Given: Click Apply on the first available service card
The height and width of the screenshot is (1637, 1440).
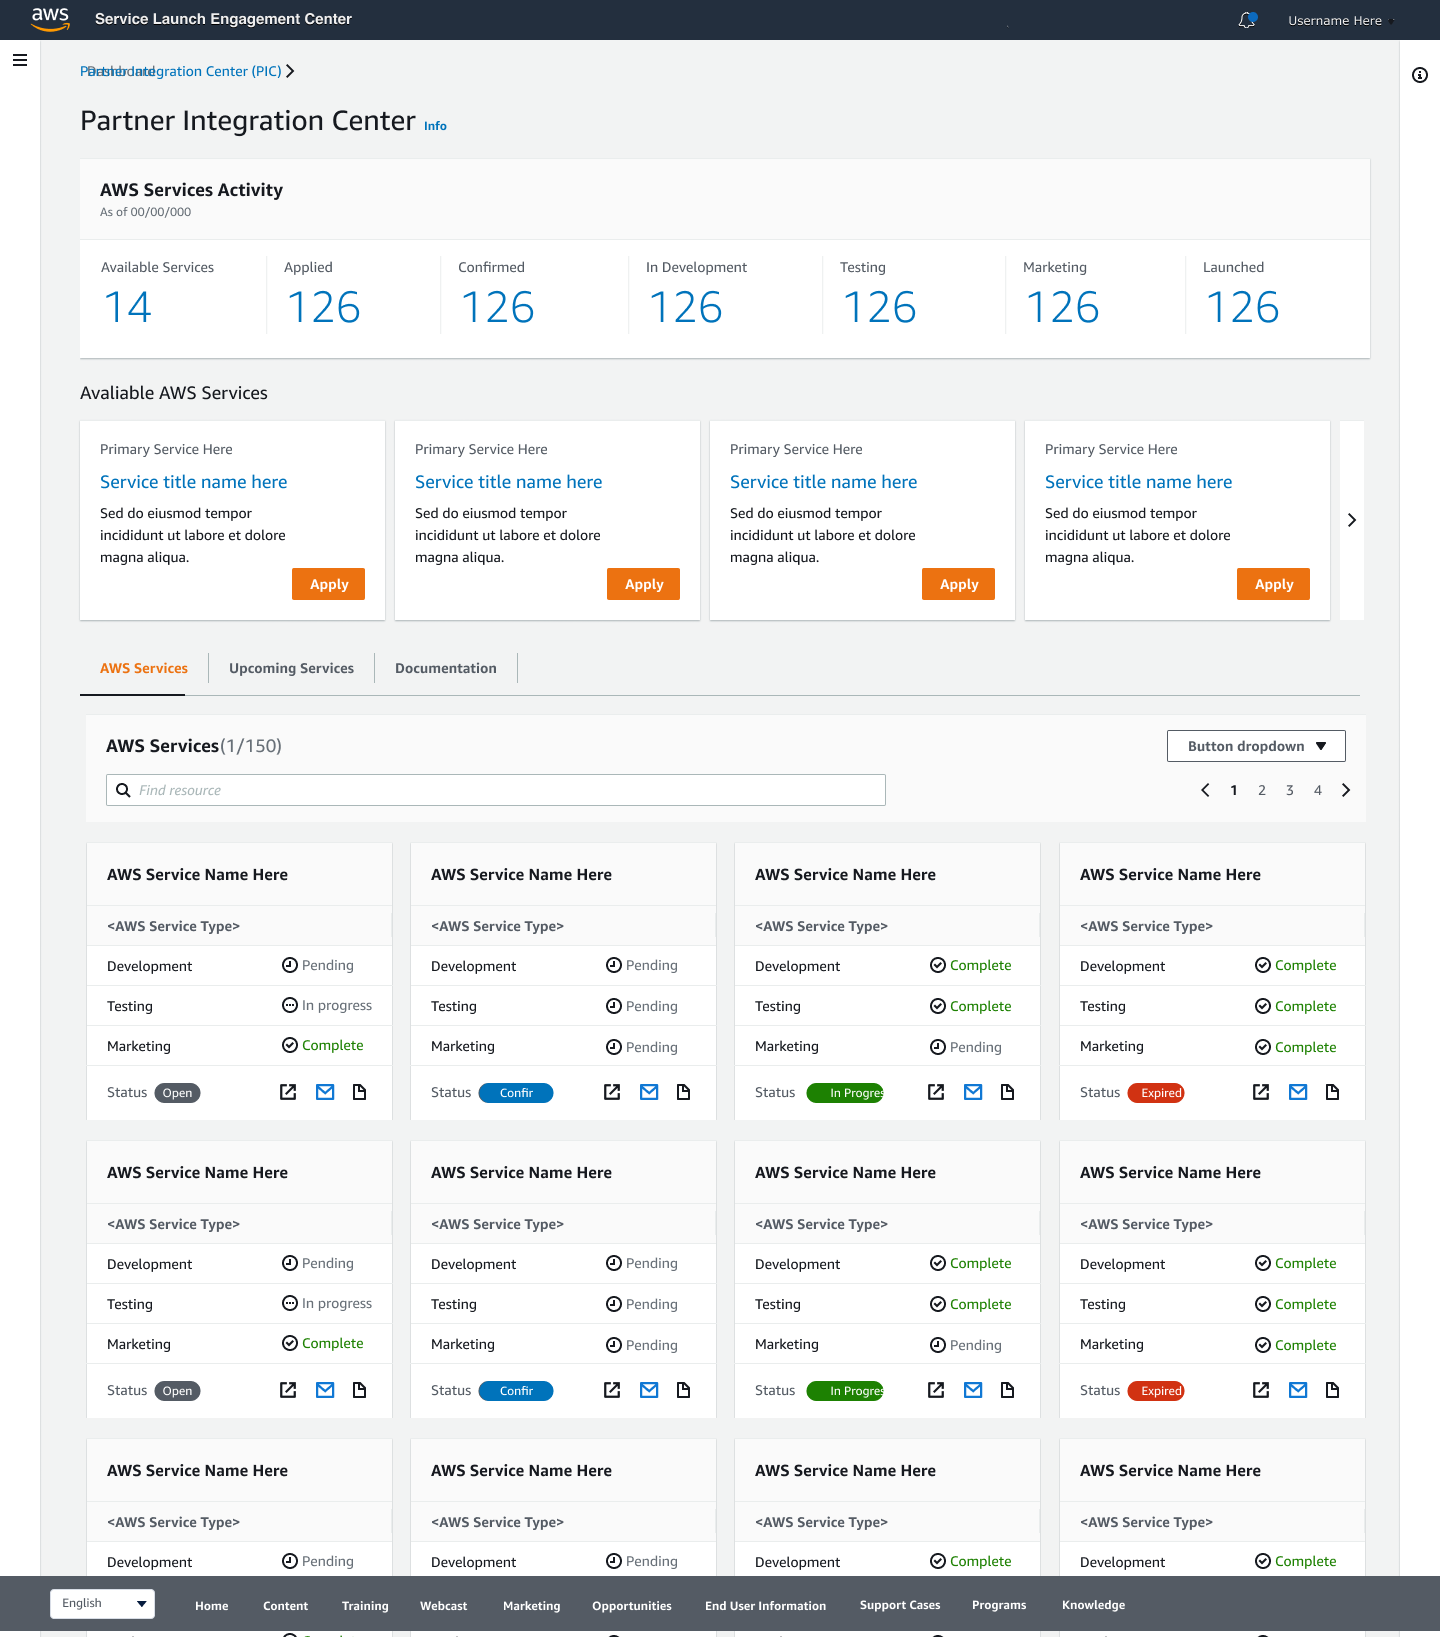Looking at the screenshot, I should [x=328, y=584].
